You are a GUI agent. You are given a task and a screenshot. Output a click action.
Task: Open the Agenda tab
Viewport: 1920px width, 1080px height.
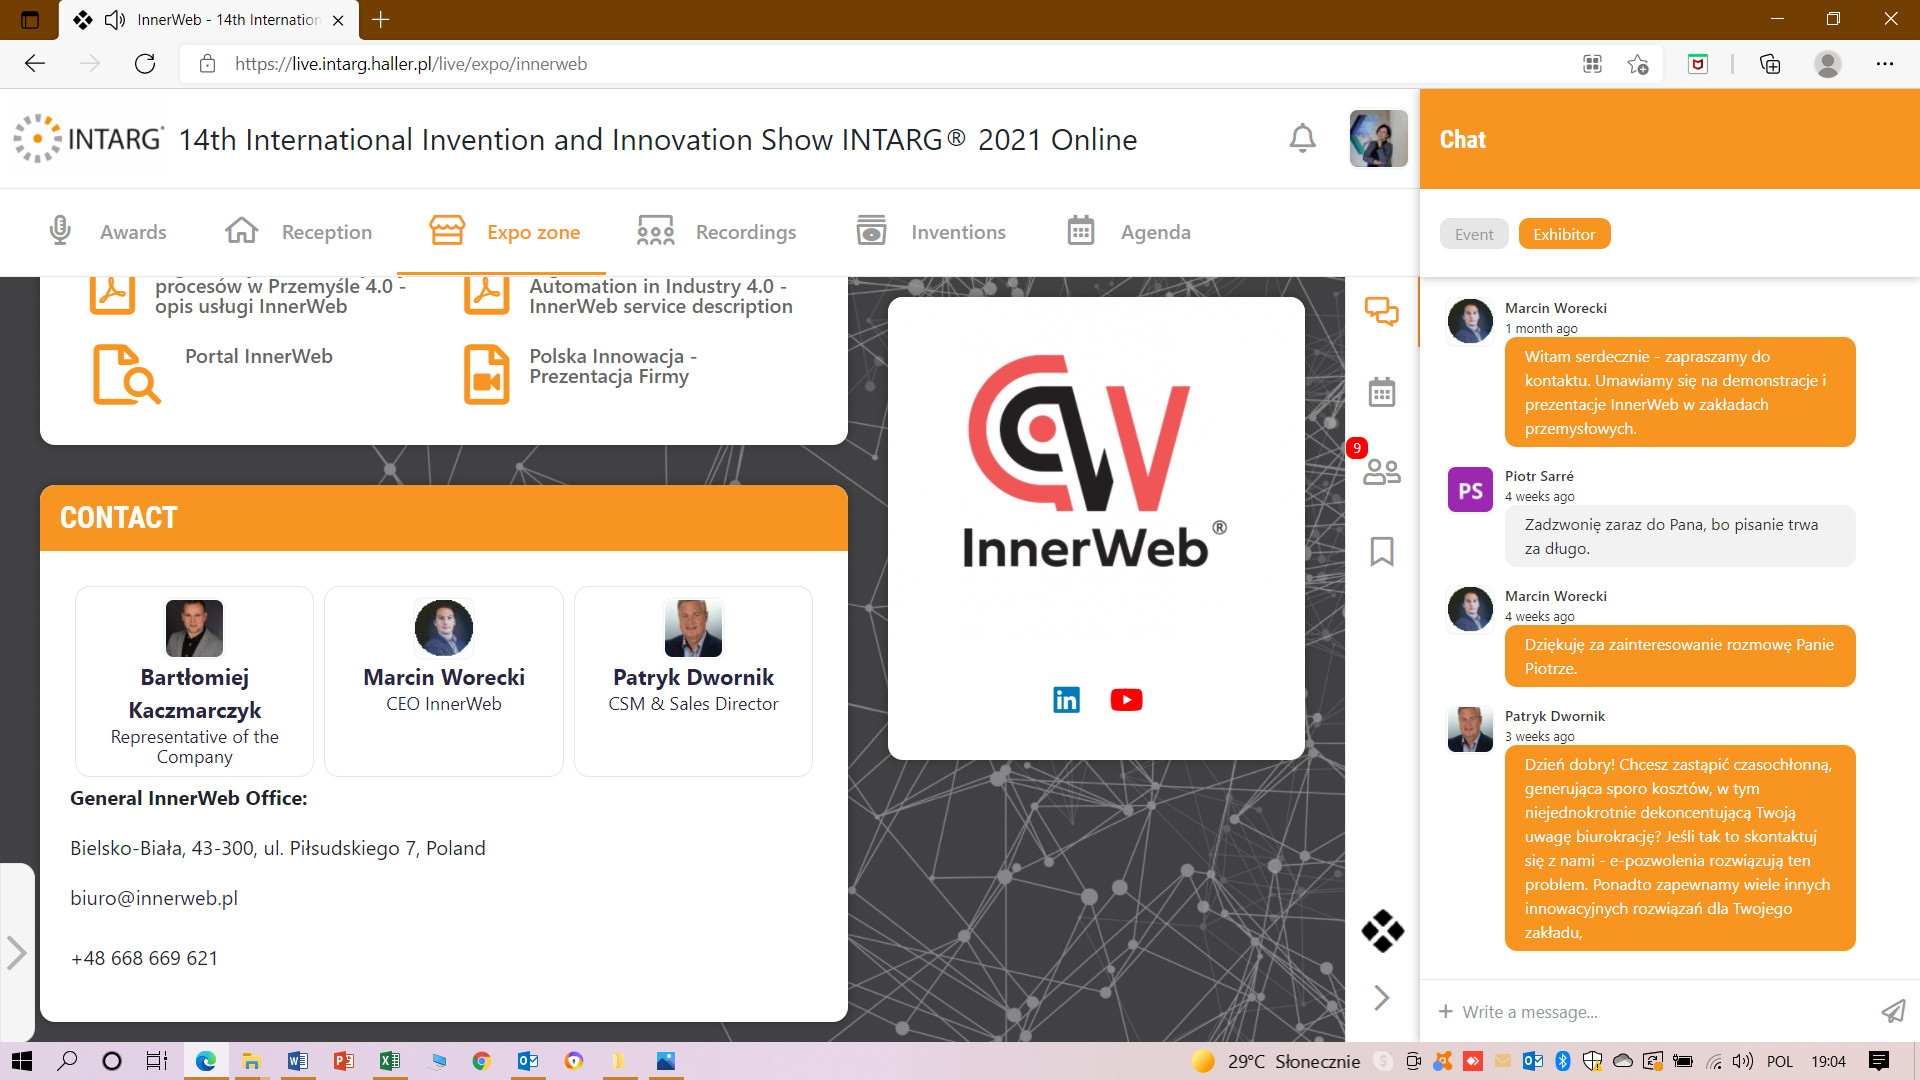point(1128,232)
